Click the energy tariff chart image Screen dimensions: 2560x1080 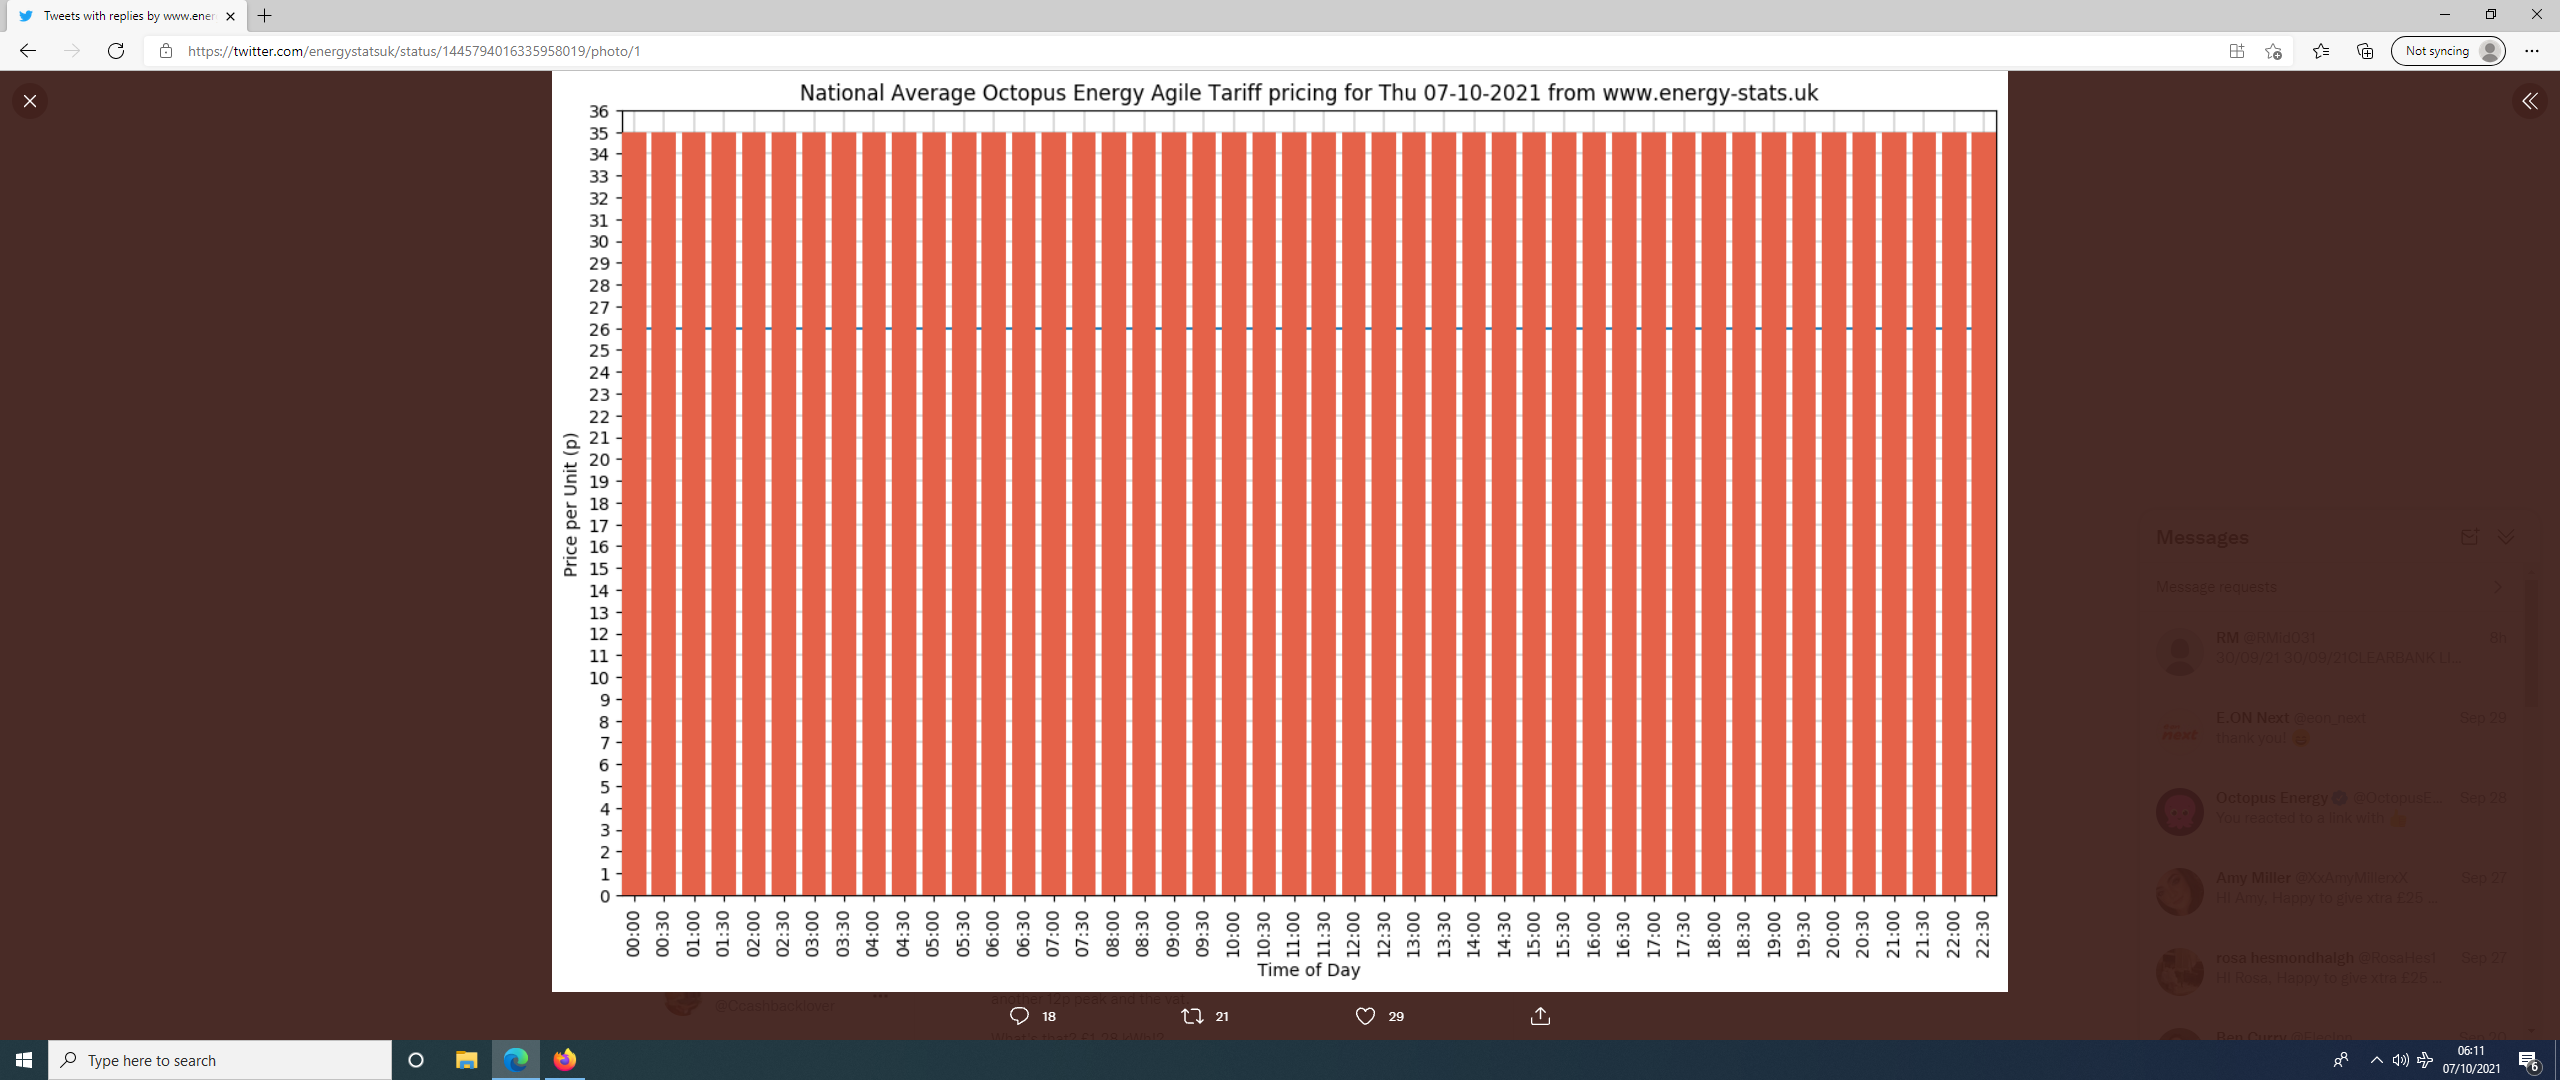click(1279, 530)
